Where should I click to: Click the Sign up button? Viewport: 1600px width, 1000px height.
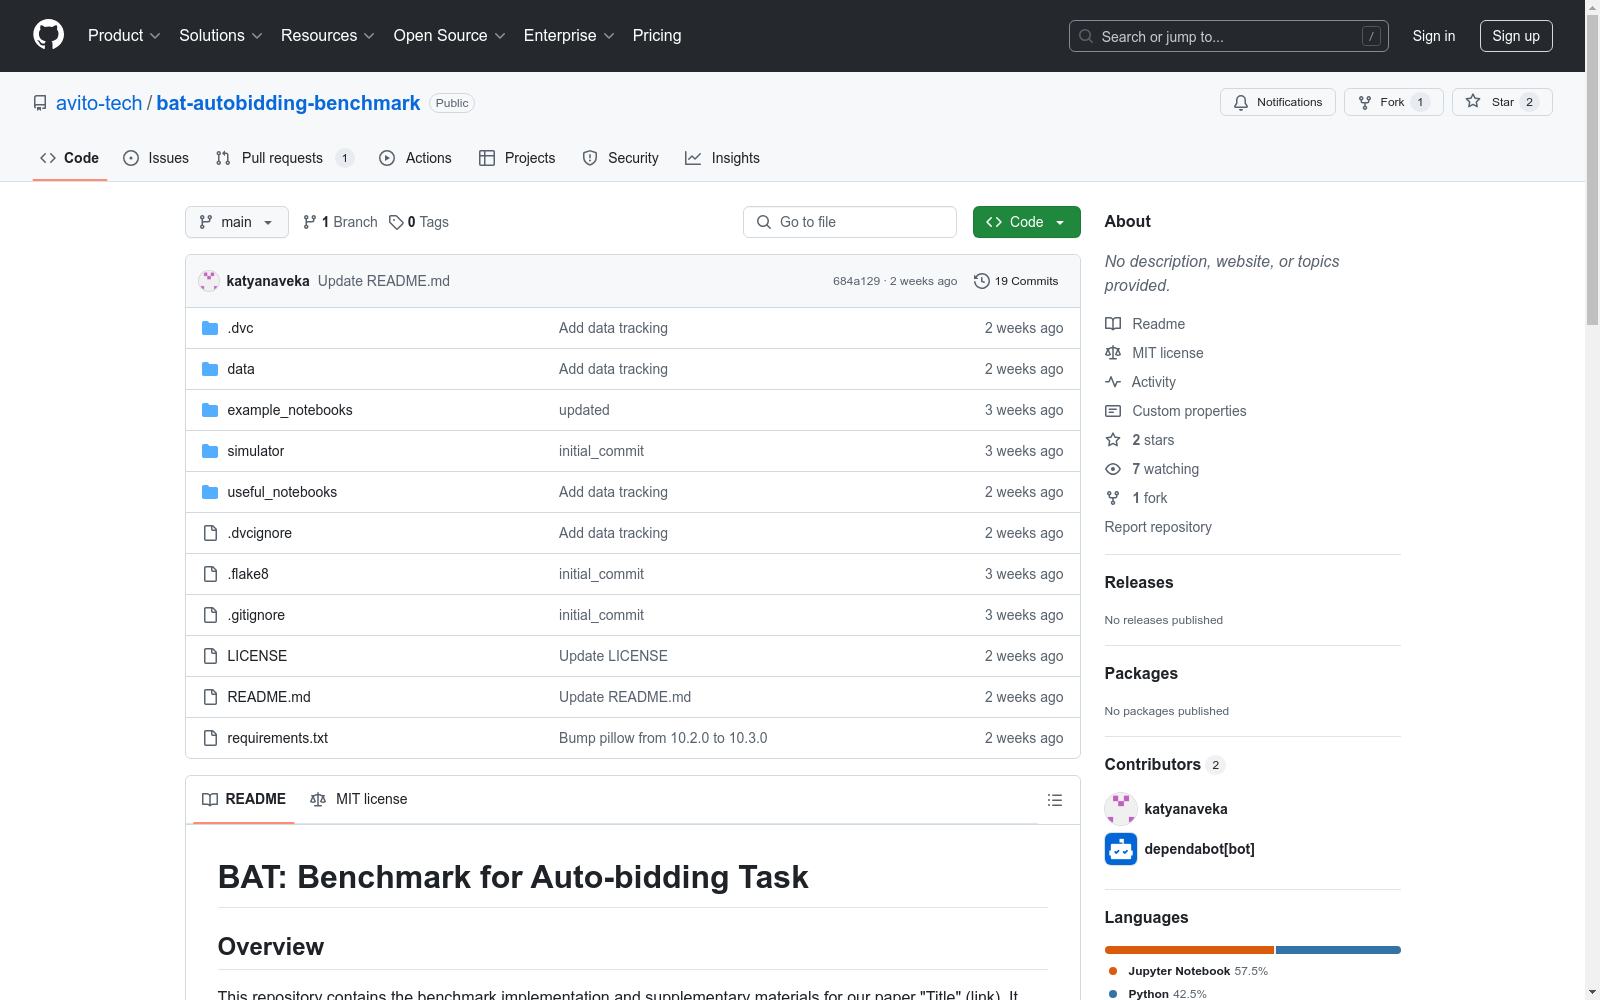(1516, 36)
